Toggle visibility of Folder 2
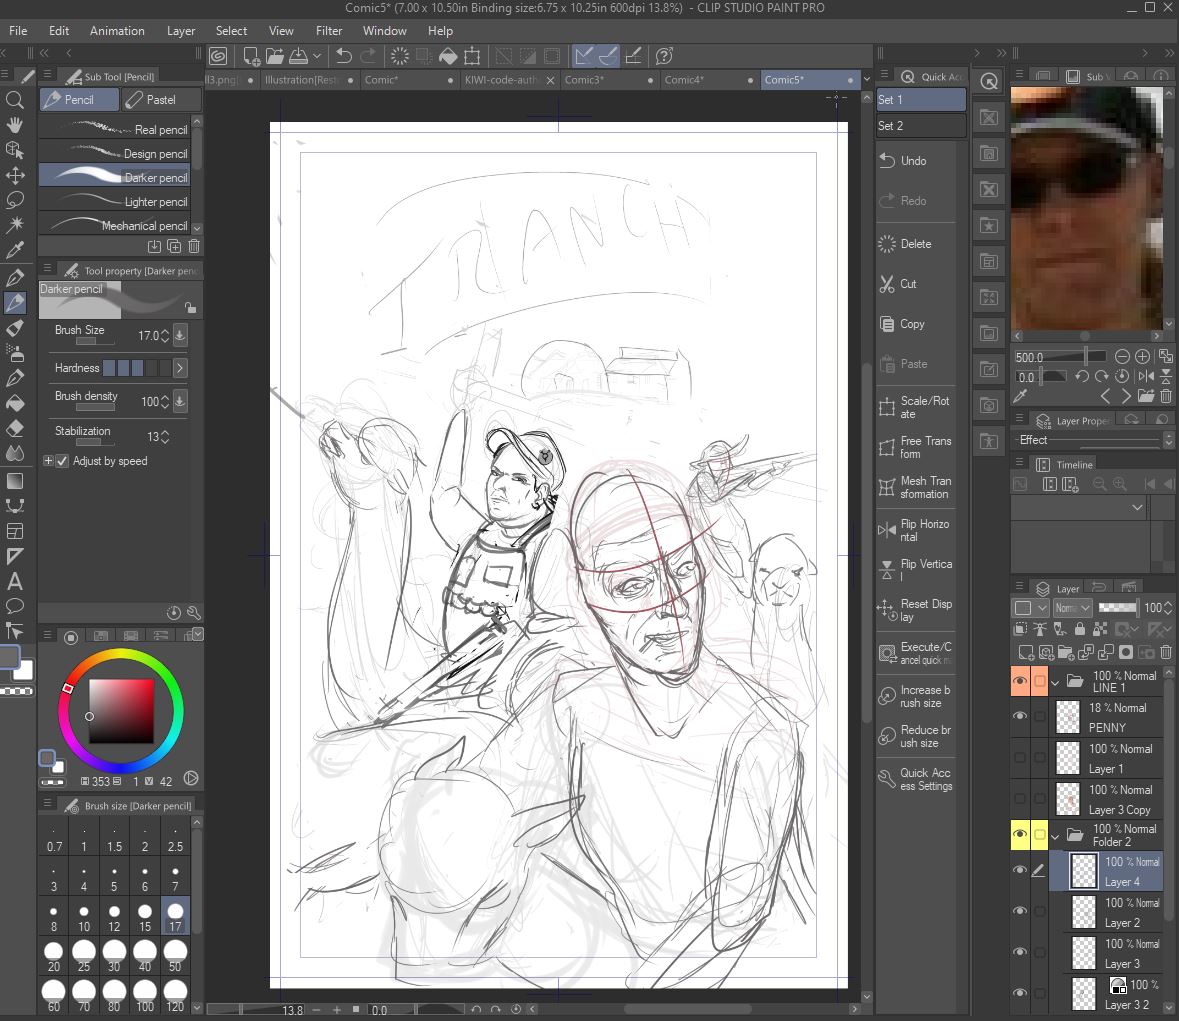 click(1020, 834)
